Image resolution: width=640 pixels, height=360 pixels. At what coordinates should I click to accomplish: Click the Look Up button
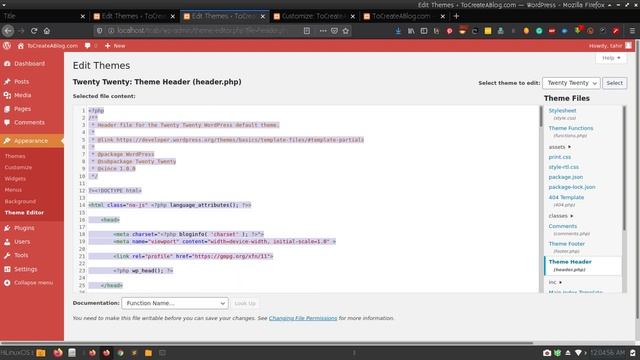(245, 303)
